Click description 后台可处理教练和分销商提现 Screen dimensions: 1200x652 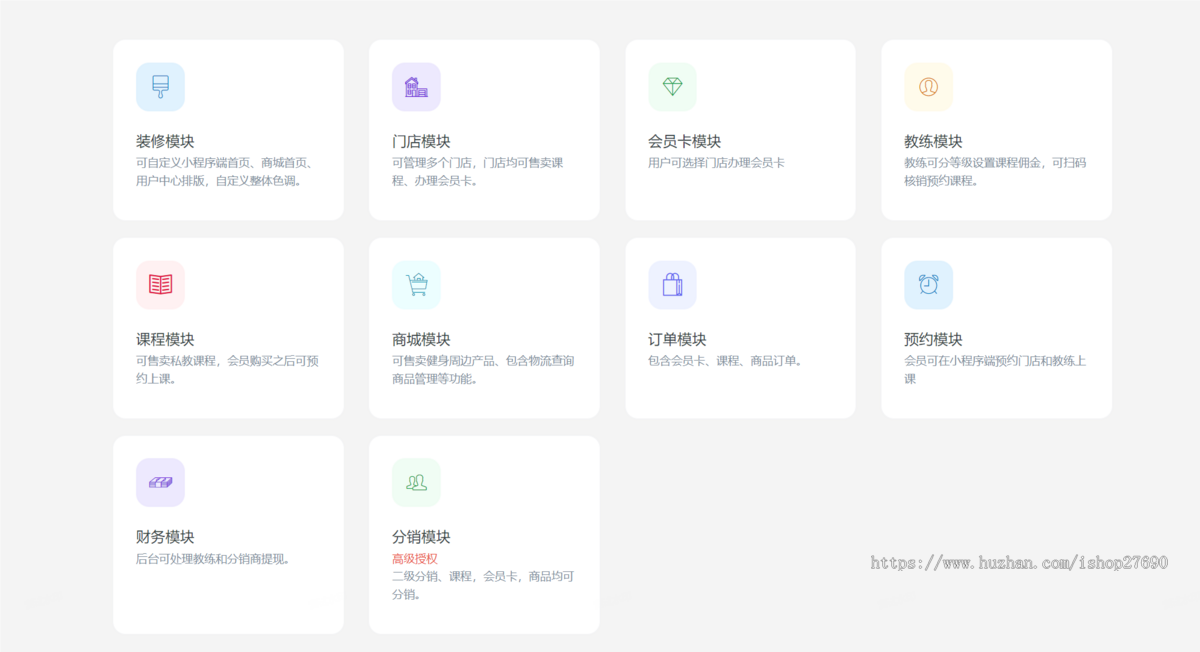click(214, 559)
